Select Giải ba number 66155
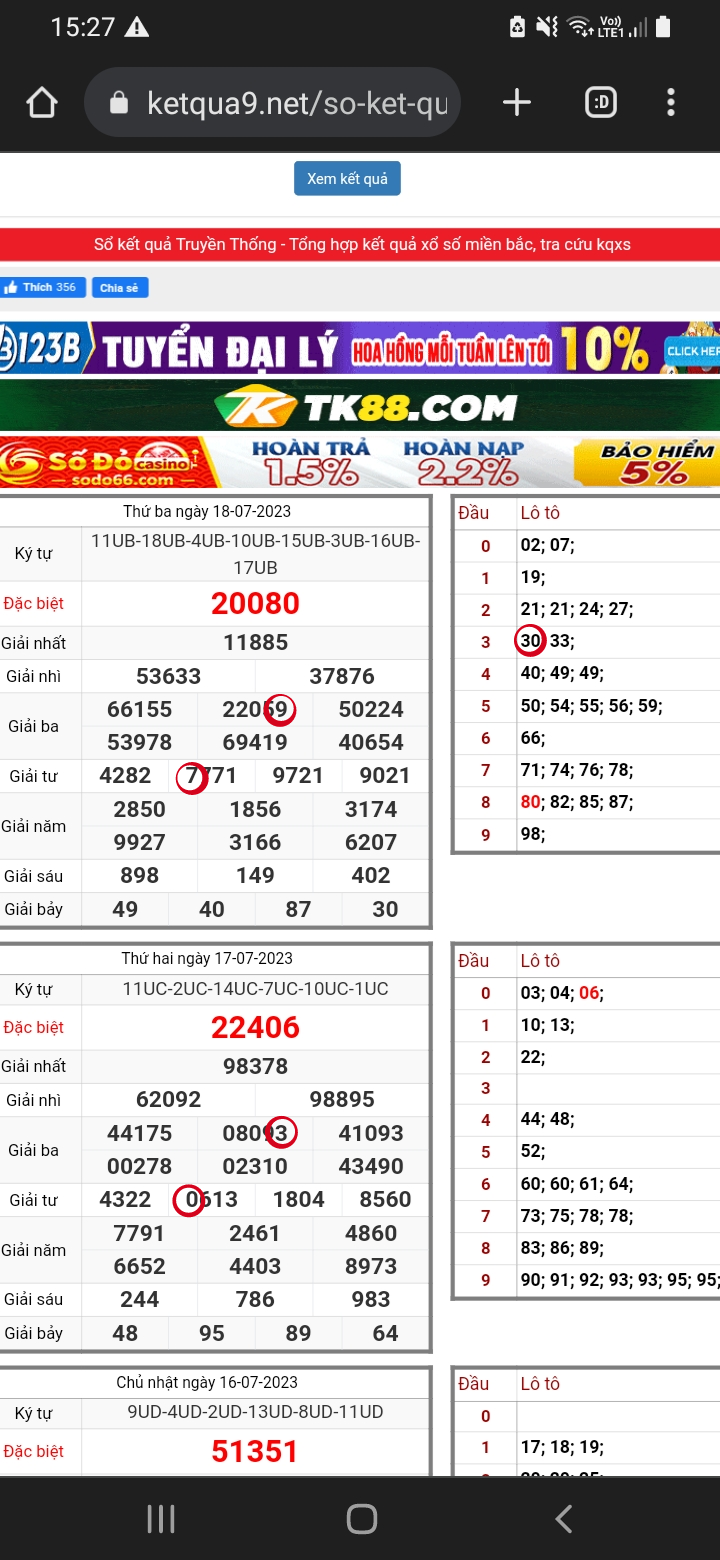This screenshot has height=1560, width=720. (x=139, y=709)
